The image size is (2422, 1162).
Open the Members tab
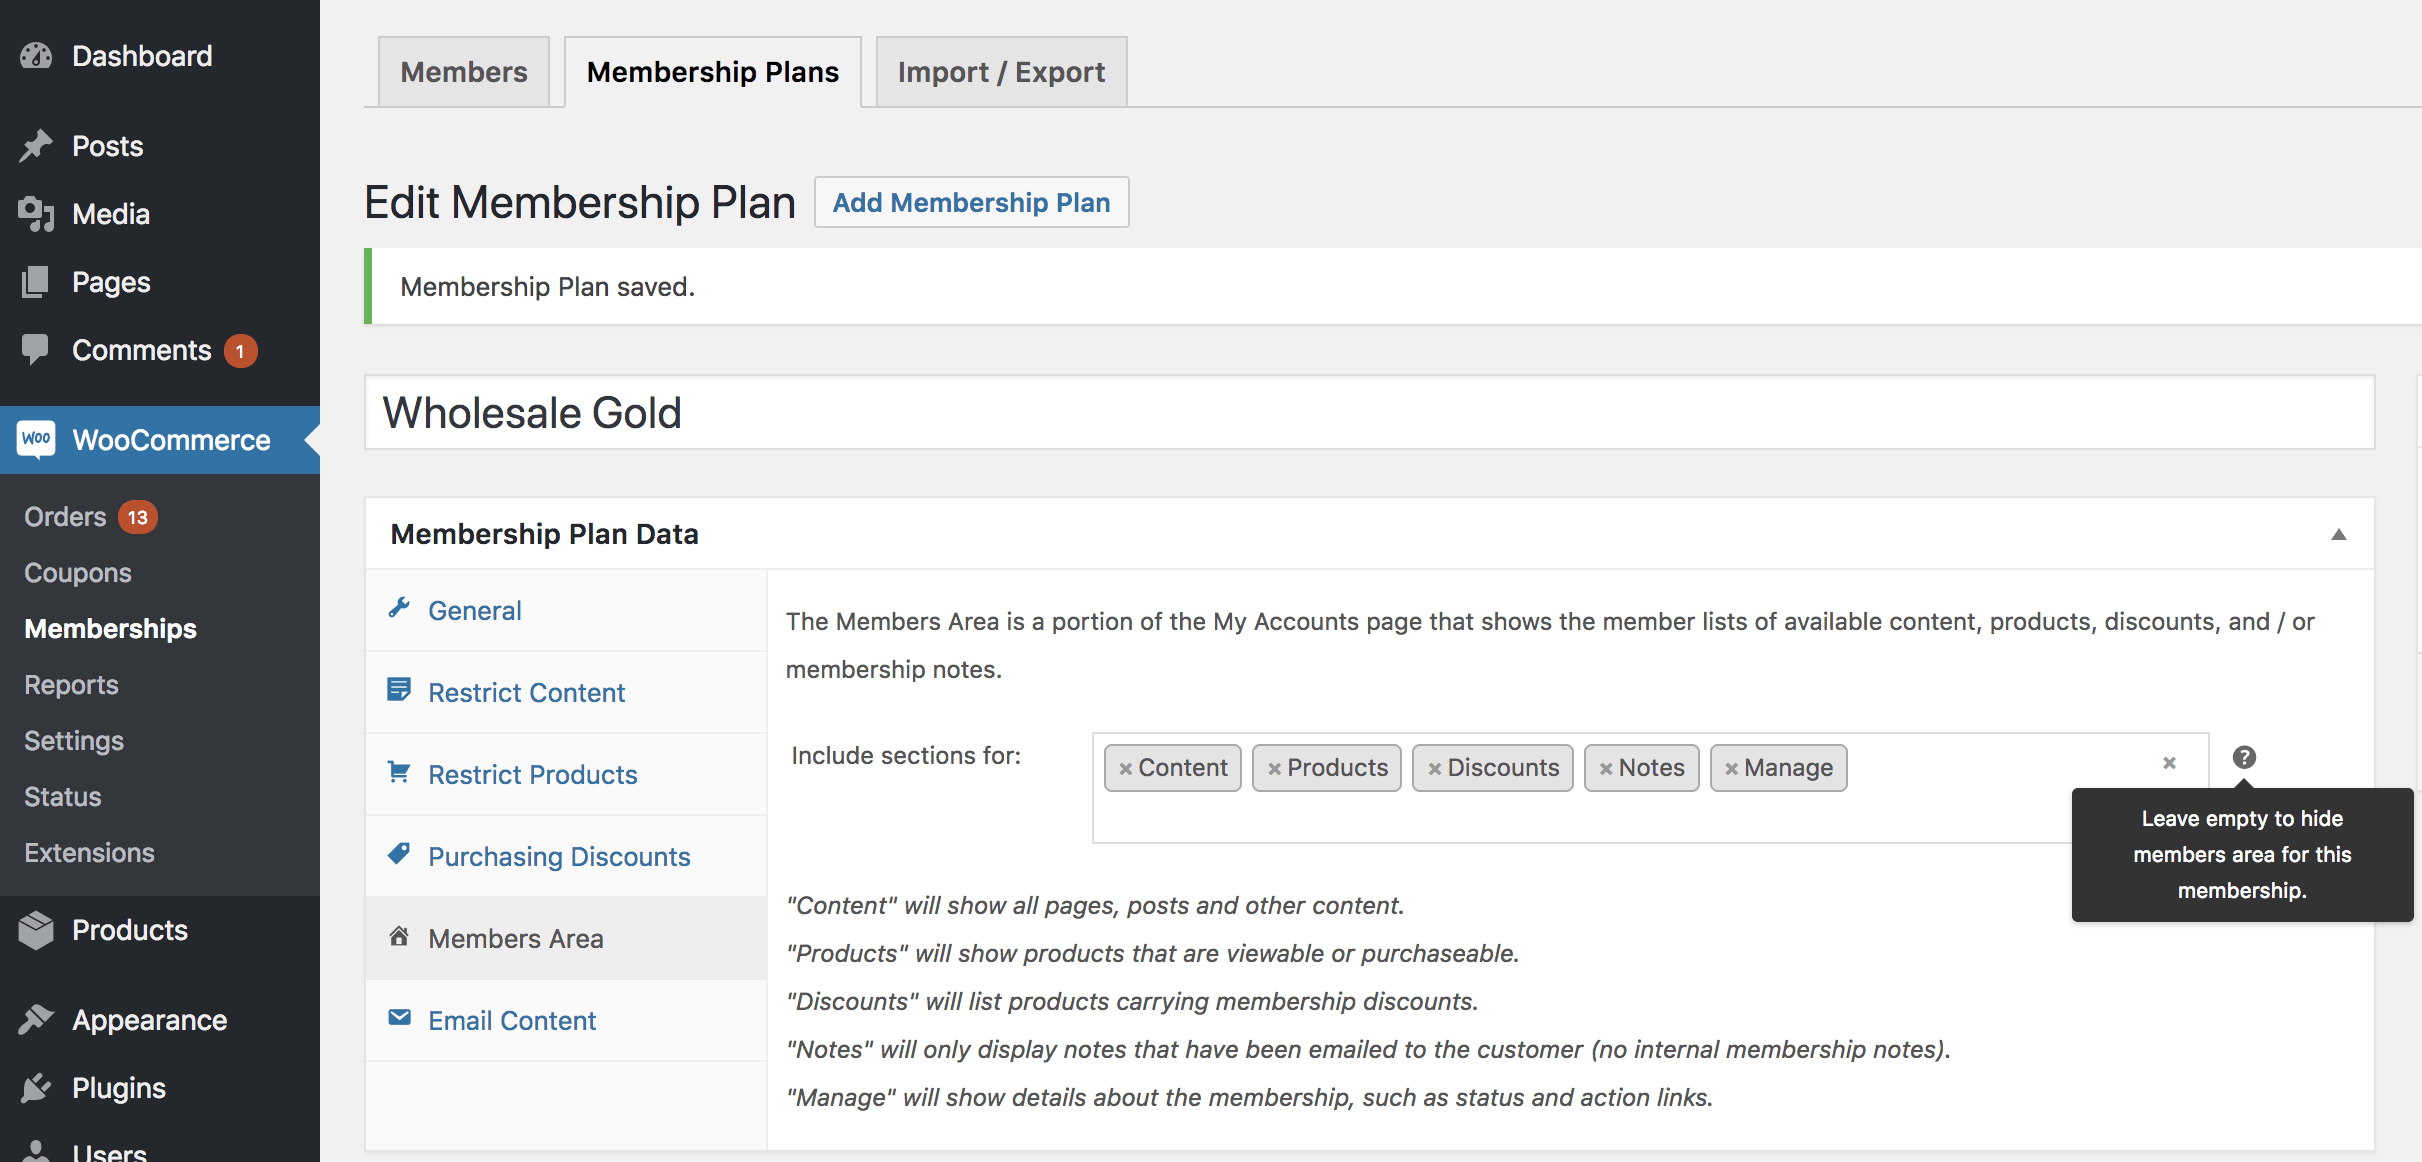click(463, 72)
